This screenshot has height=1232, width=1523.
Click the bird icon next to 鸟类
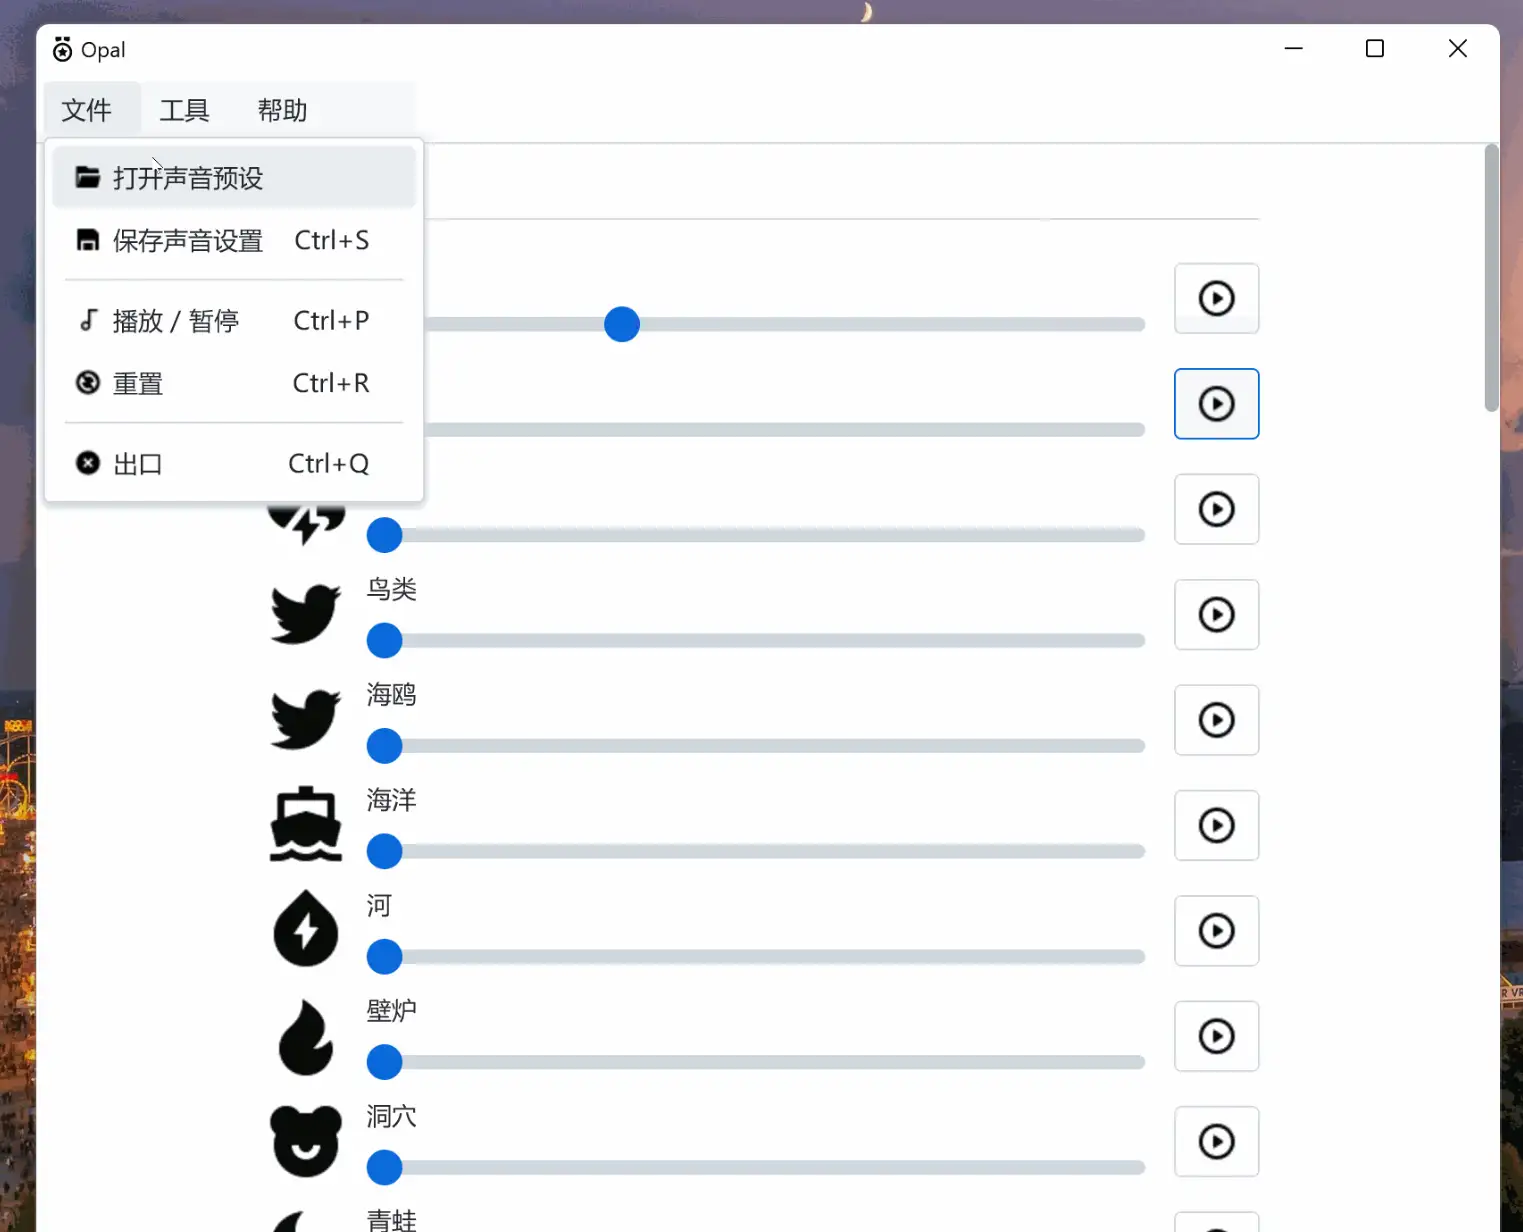306,614
